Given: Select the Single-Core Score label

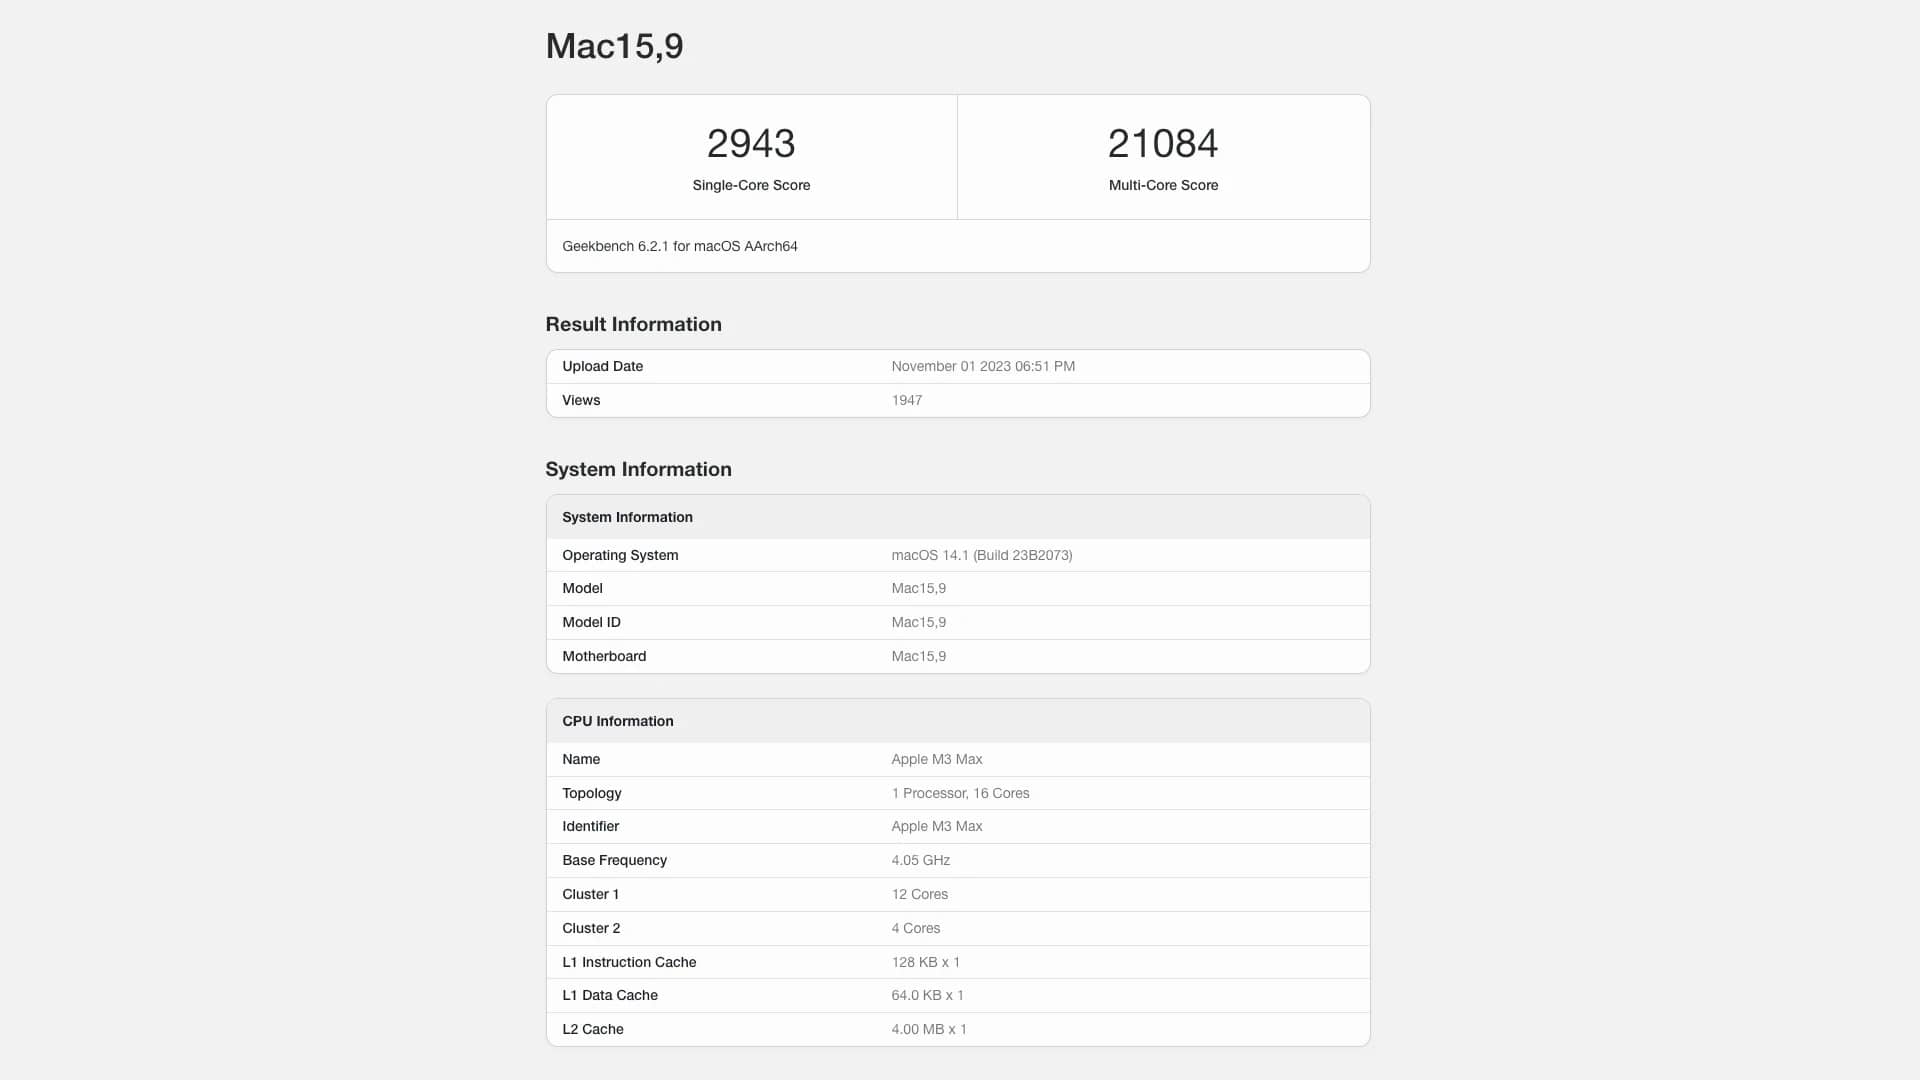Looking at the screenshot, I should (751, 185).
